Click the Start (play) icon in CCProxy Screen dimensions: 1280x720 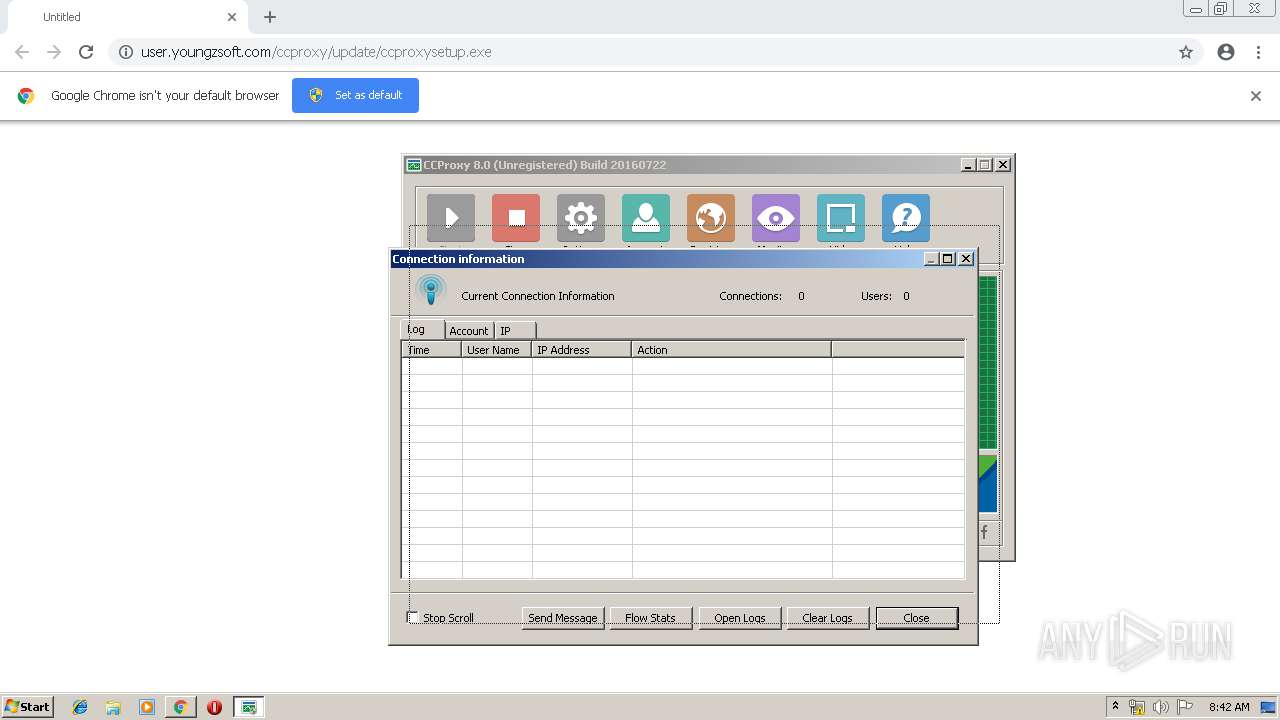point(451,218)
